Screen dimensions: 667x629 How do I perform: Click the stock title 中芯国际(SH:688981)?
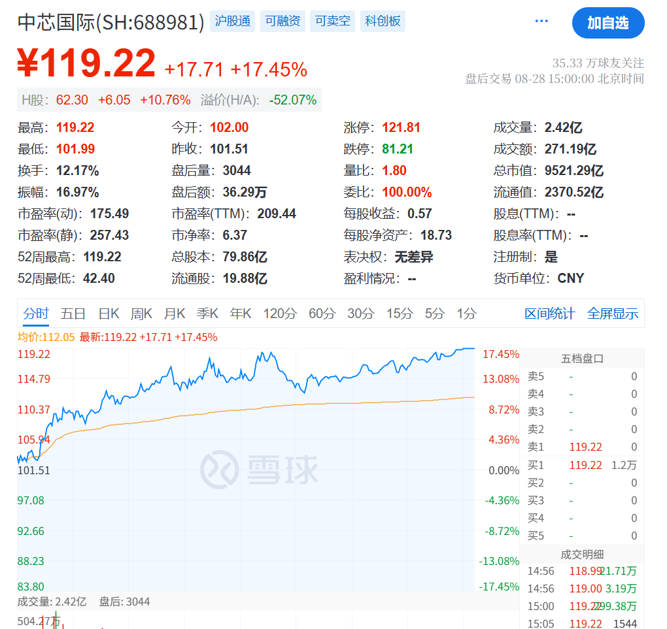pyautogui.click(x=111, y=22)
